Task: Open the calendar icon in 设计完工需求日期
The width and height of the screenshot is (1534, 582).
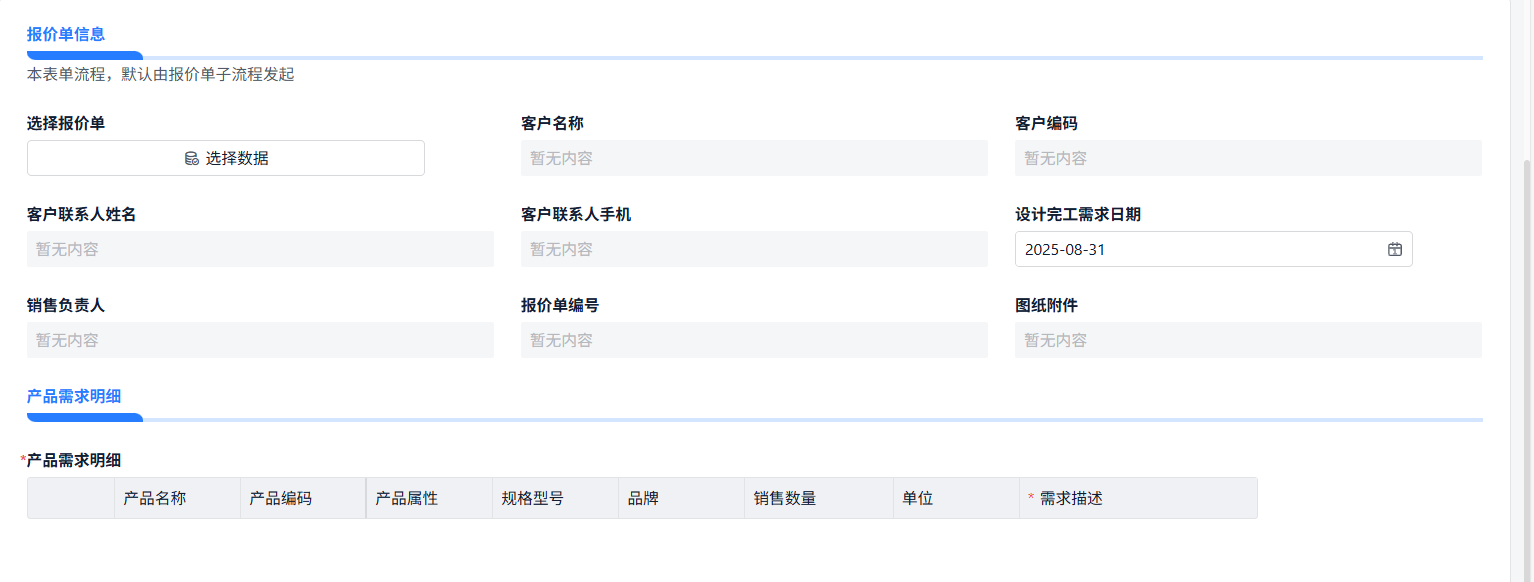Action: click(1395, 249)
